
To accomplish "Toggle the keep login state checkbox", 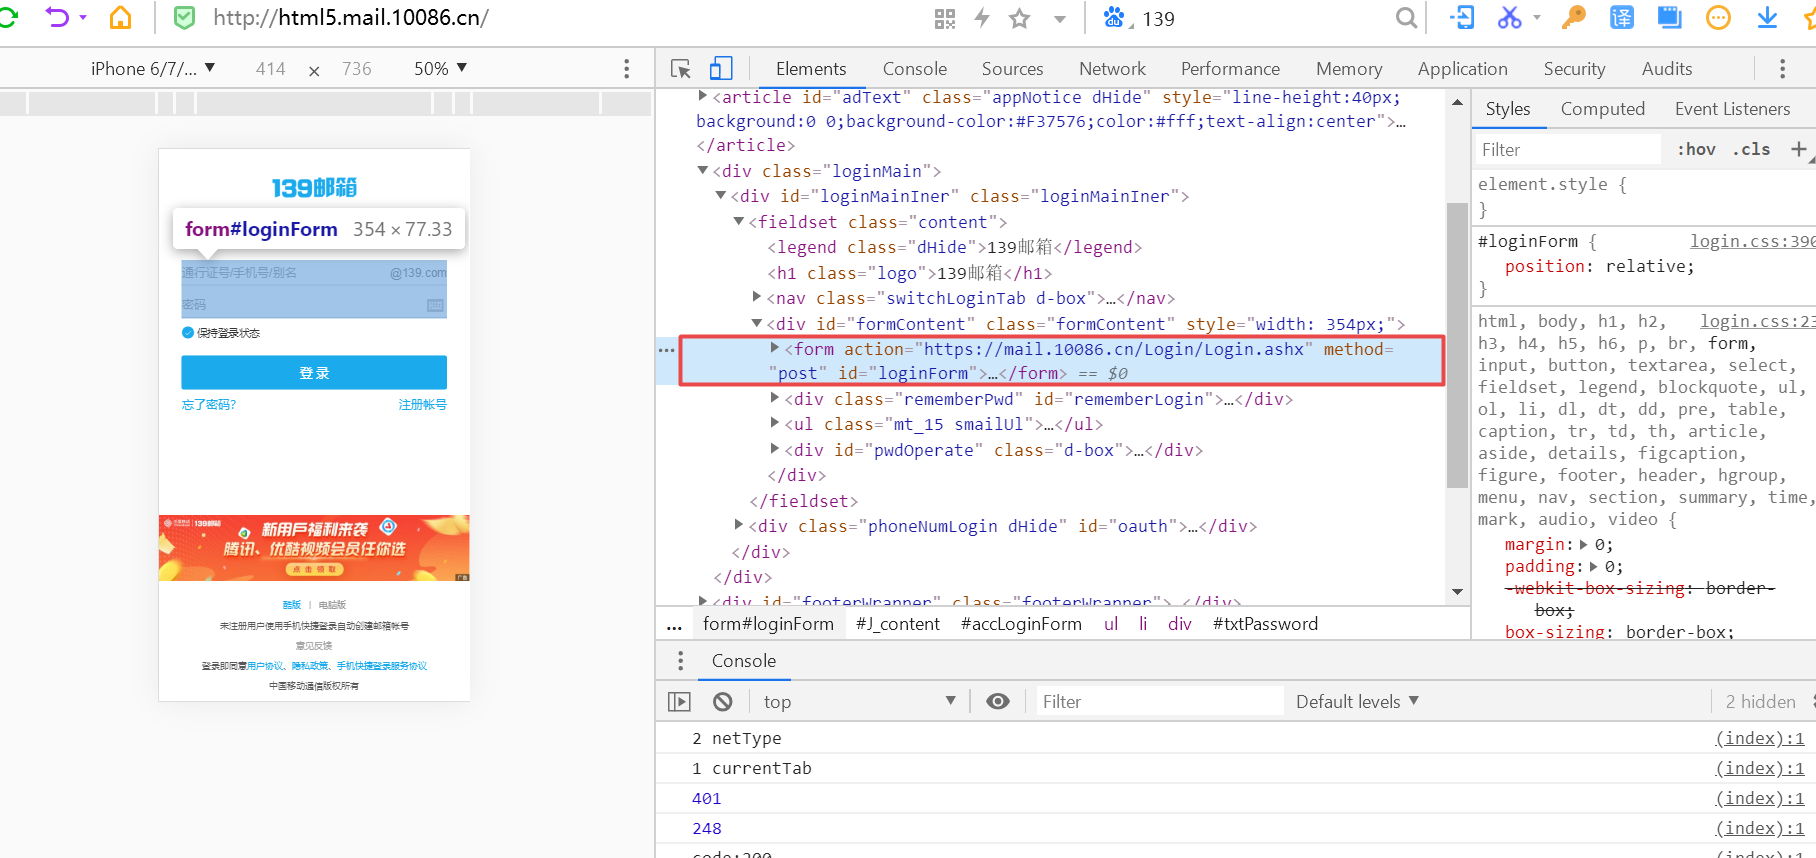I will [187, 333].
